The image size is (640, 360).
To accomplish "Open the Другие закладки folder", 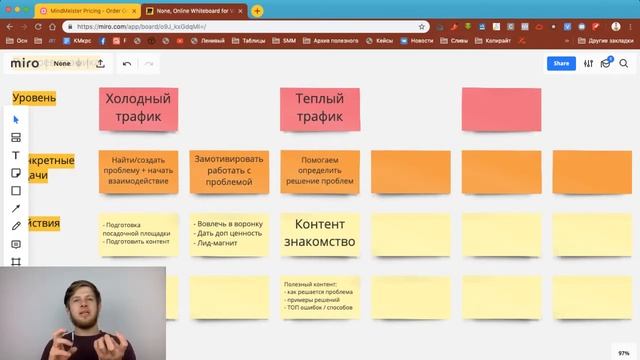I will (606, 41).
